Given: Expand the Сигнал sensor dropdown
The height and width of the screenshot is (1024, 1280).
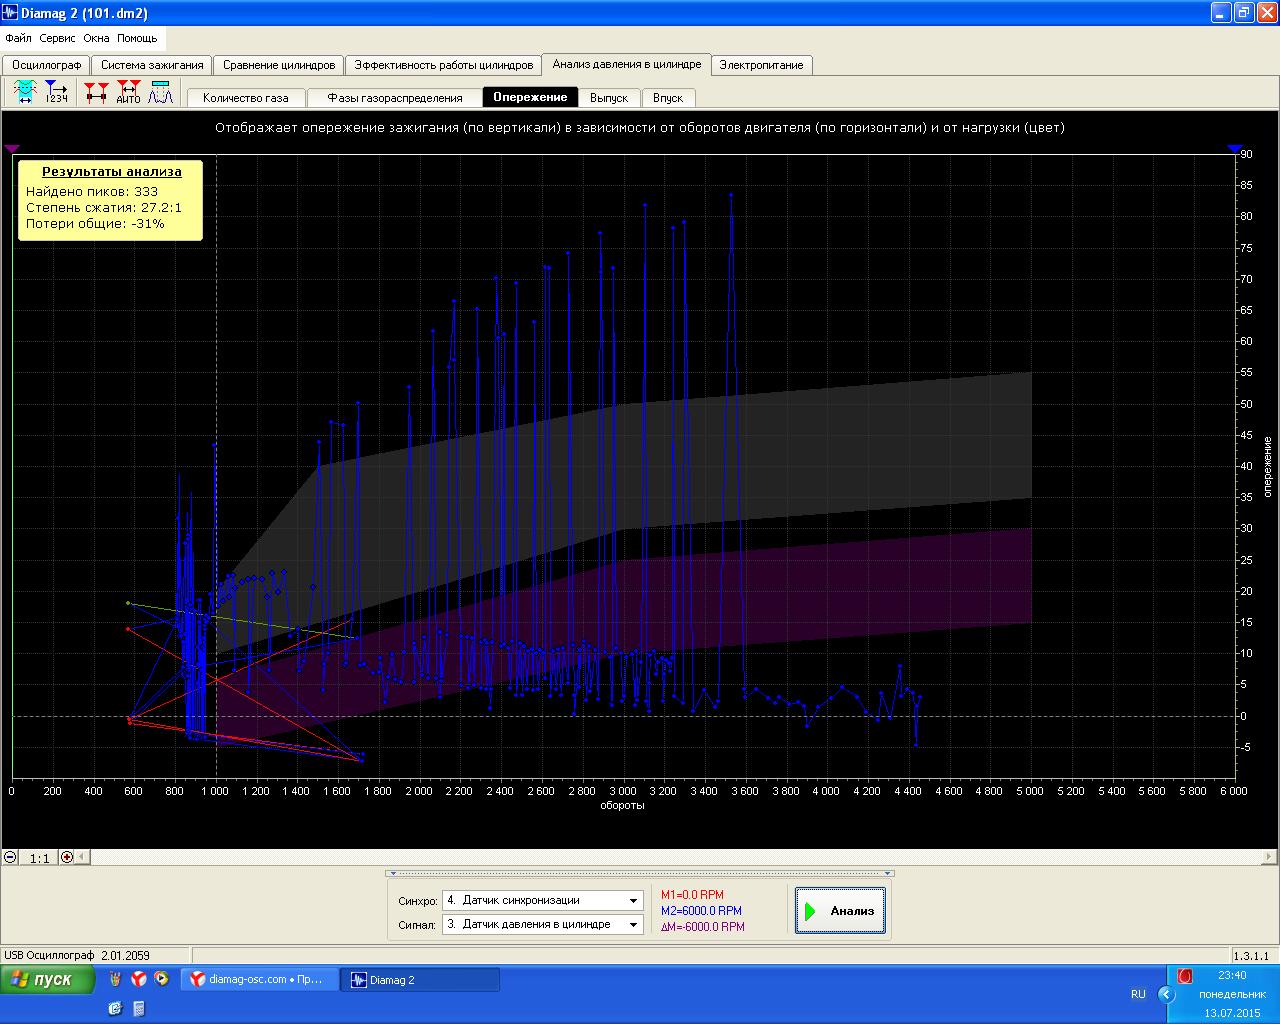Looking at the screenshot, I should coord(633,925).
